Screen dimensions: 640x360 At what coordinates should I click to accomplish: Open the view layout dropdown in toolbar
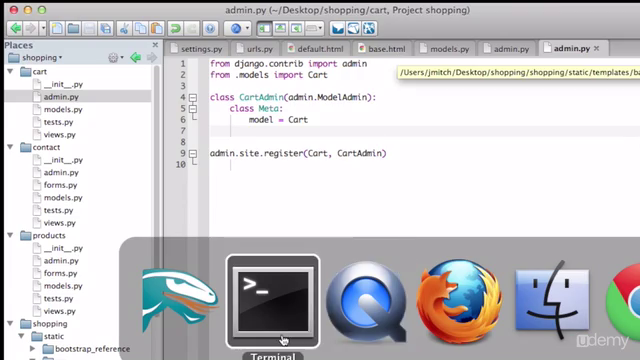point(314,28)
